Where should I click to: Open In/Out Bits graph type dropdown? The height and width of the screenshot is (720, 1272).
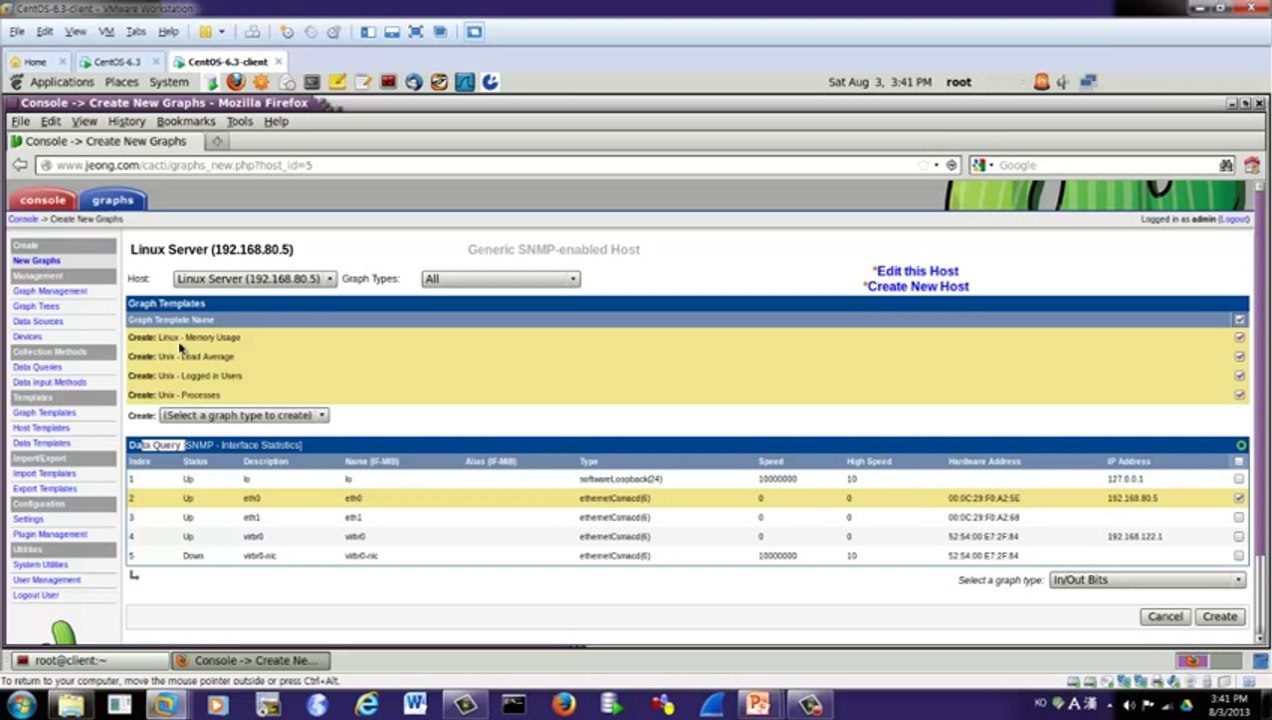tap(1147, 580)
